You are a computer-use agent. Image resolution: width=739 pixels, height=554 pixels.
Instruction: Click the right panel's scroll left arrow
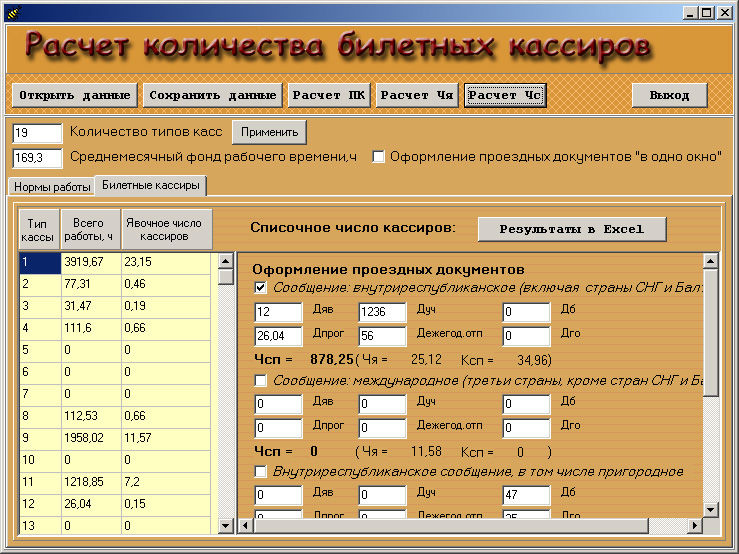245,525
